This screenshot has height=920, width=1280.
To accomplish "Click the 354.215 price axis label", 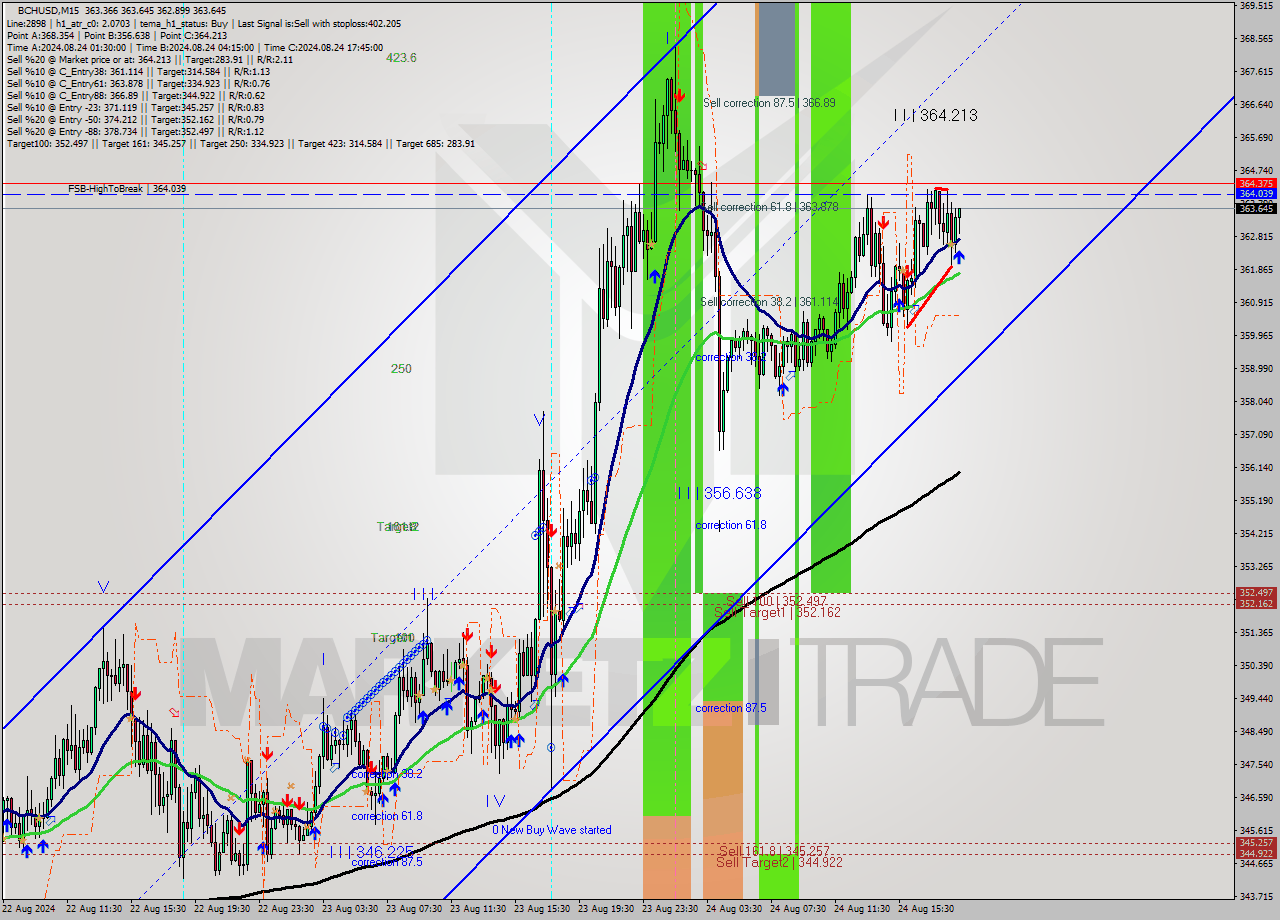I will pos(1256,534).
